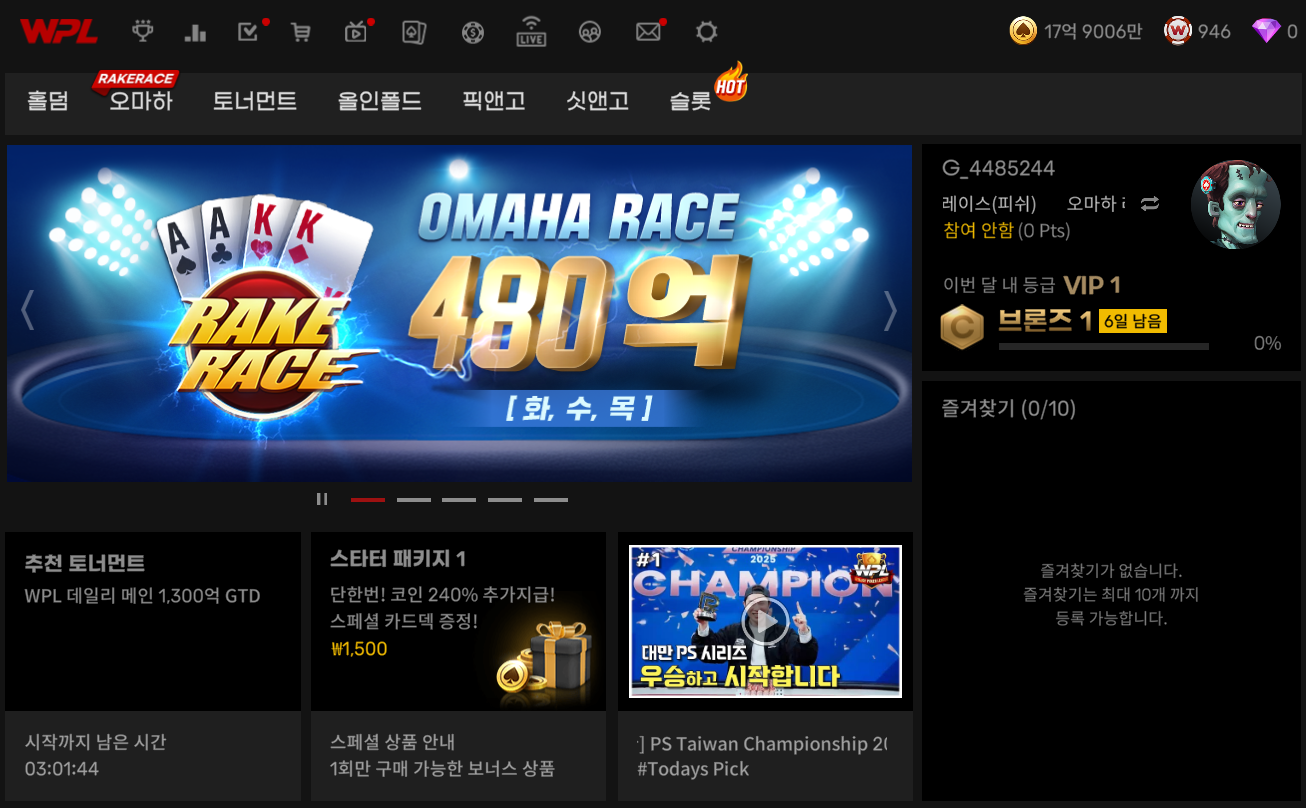Toggle race type swap arrows

[x=1150, y=203]
